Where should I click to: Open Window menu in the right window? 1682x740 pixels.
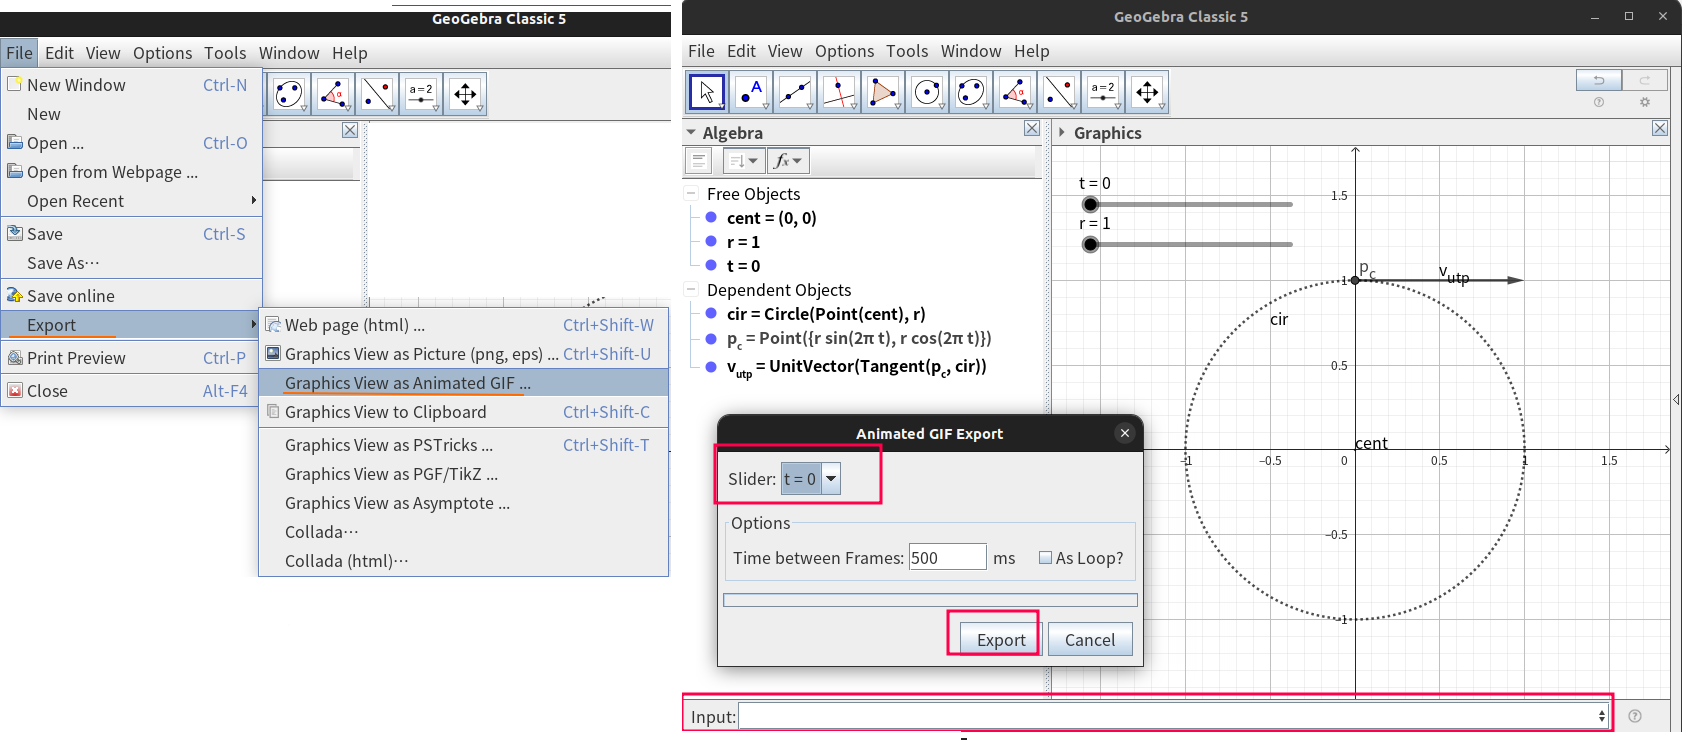[971, 51]
